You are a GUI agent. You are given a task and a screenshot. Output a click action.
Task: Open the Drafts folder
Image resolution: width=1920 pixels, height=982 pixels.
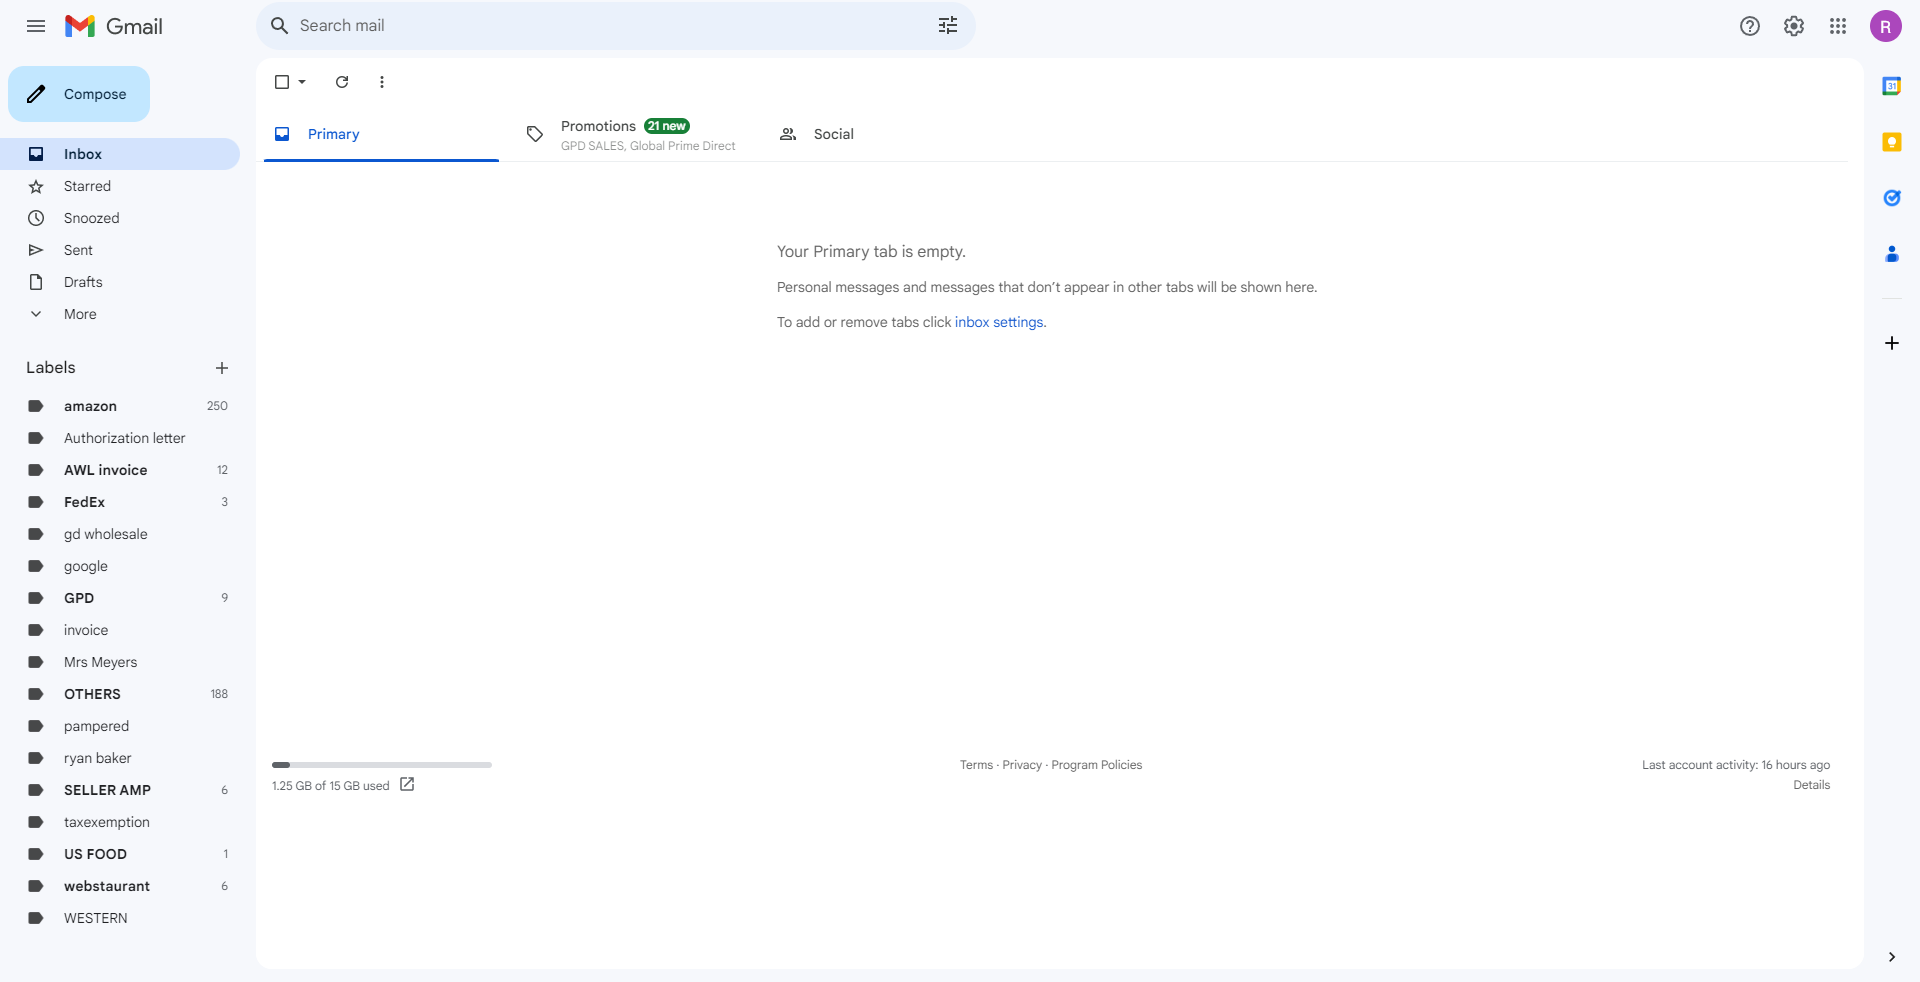pyautogui.click(x=120, y=282)
